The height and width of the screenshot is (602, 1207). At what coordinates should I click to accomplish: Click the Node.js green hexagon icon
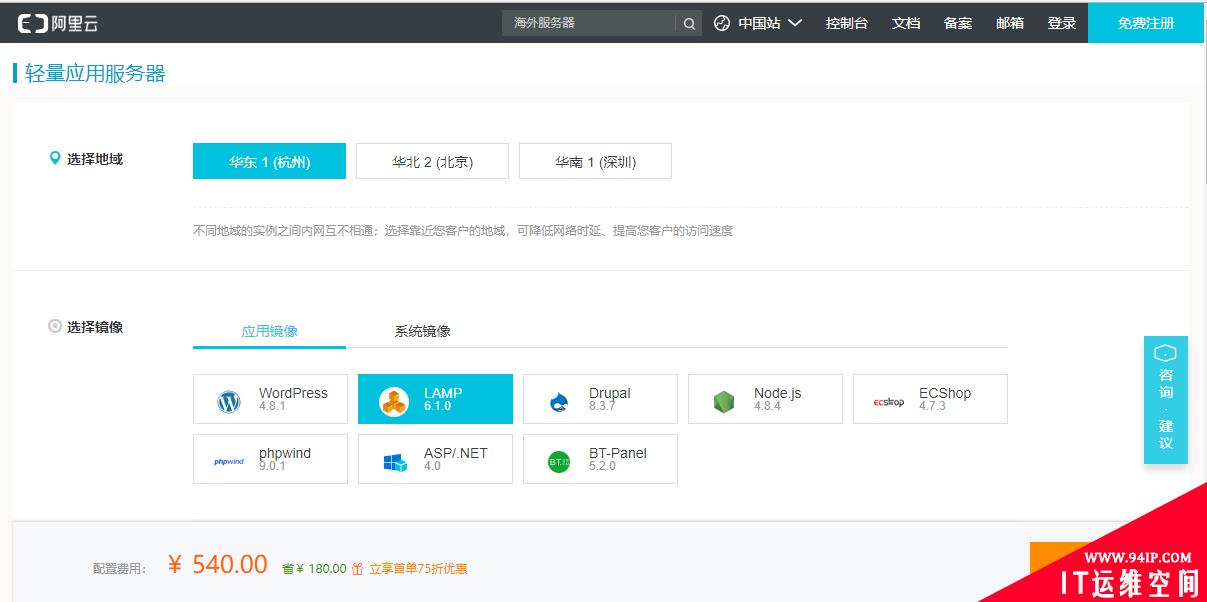(x=724, y=402)
